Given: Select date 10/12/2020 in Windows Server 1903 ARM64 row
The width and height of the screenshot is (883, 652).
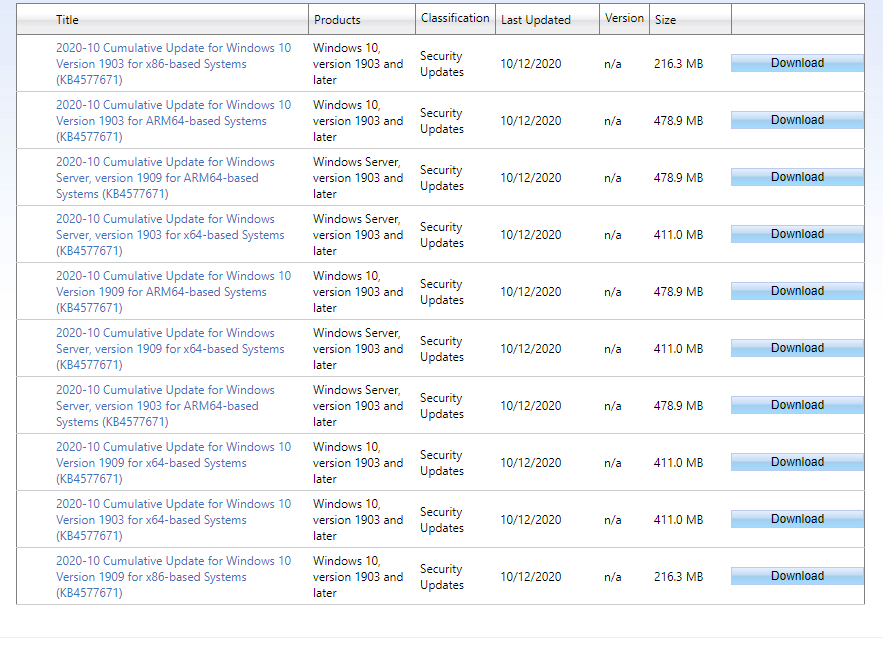Looking at the screenshot, I should click(530, 405).
